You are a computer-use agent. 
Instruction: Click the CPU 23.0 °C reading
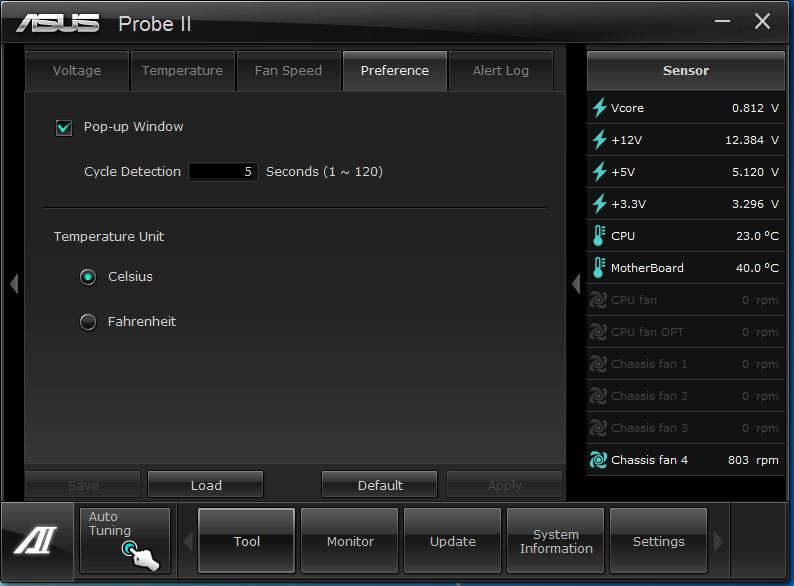pyautogui.click(x=757, y=236)
